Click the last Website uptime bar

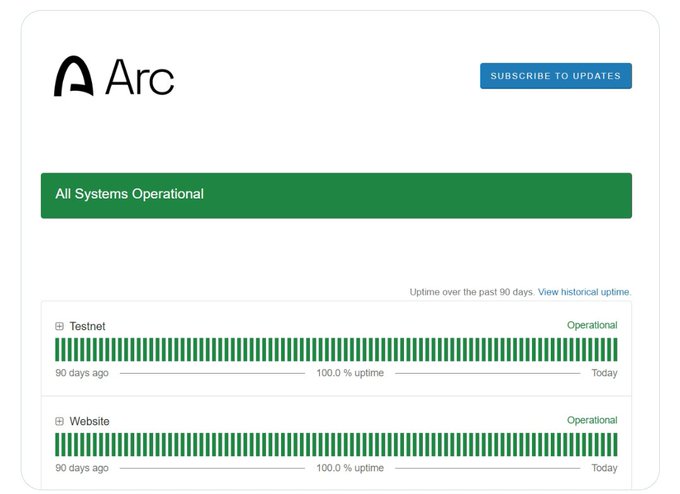615,445
